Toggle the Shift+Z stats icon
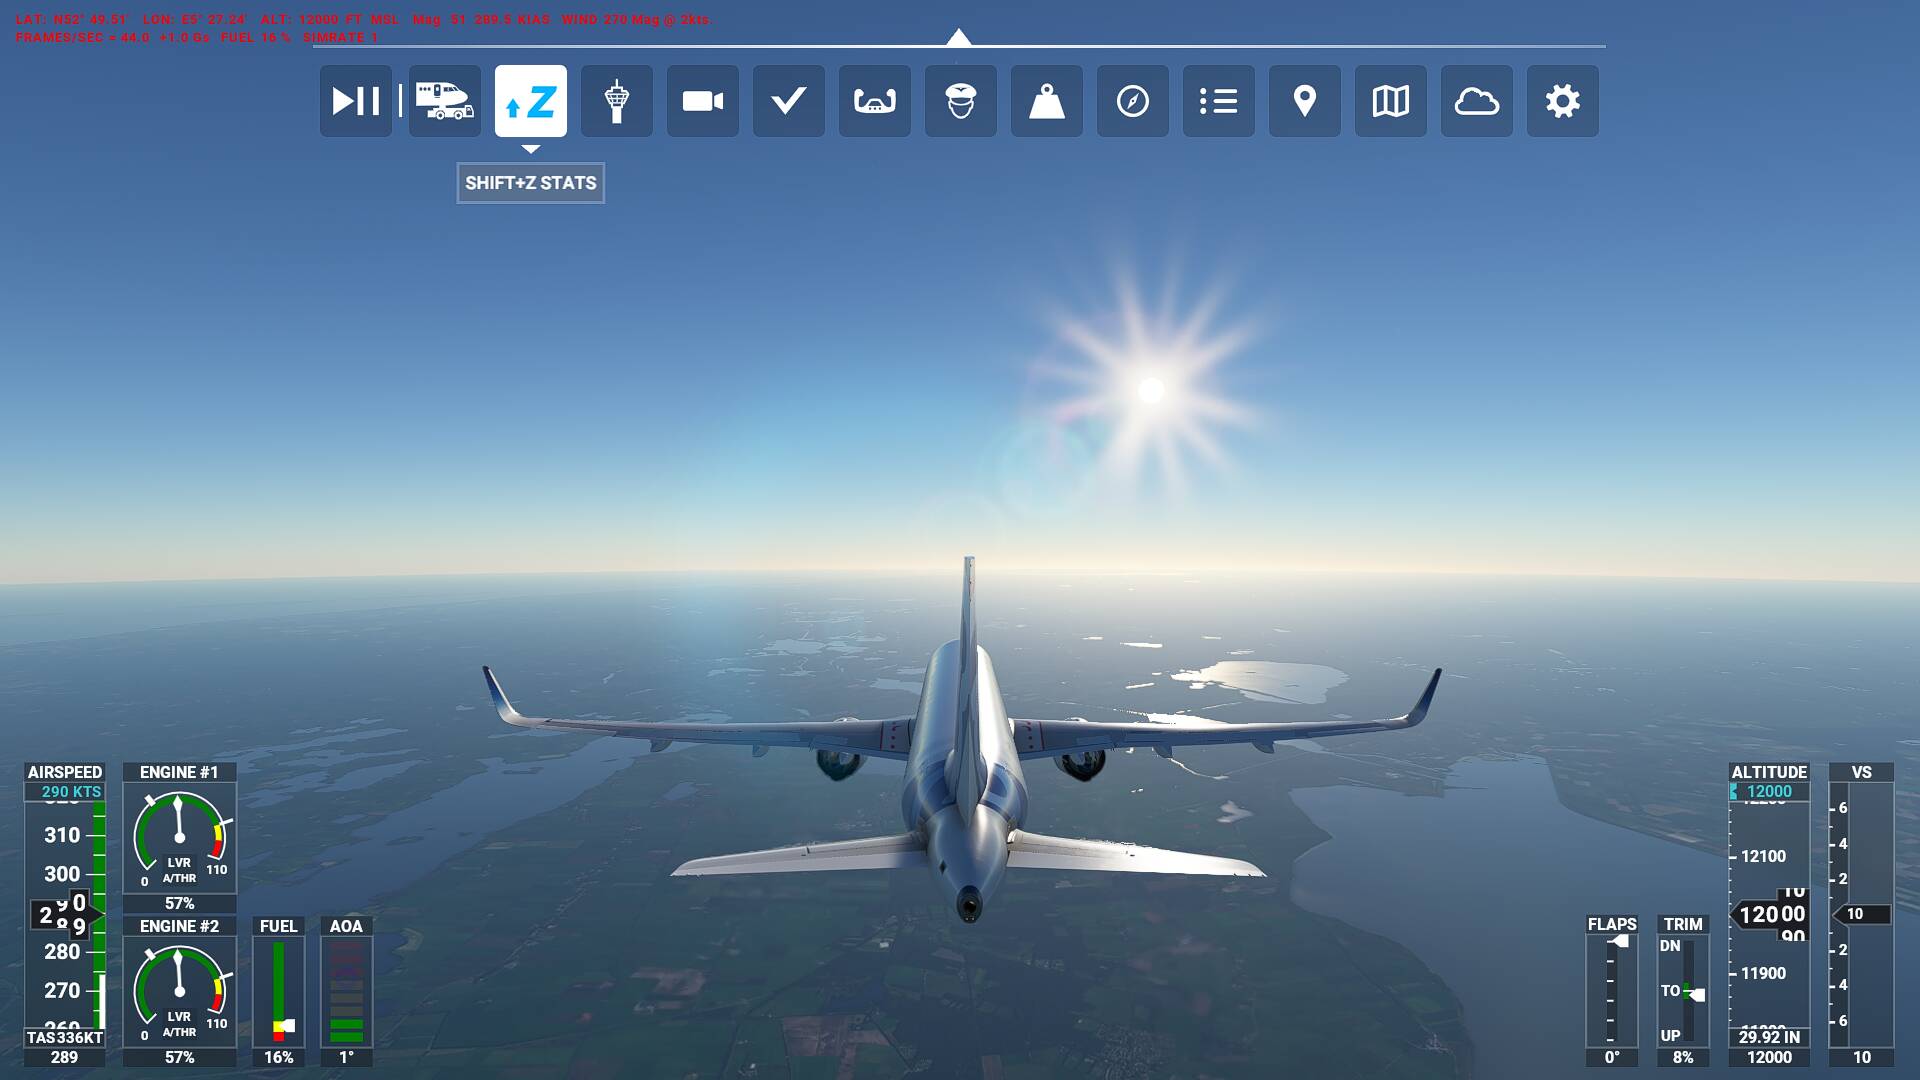Viewport: 1920px width, 1080px height. pyautogui.click(x=531, y=101)
